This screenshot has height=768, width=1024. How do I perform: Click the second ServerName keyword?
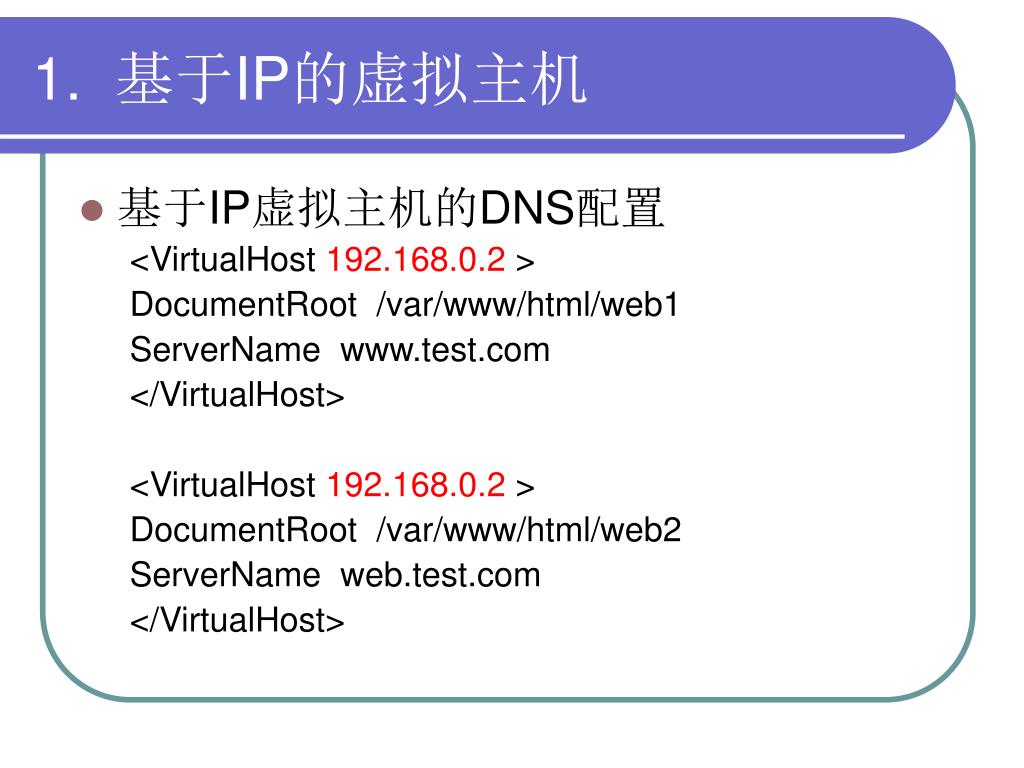pyautogui.click(x=225, y=575)
